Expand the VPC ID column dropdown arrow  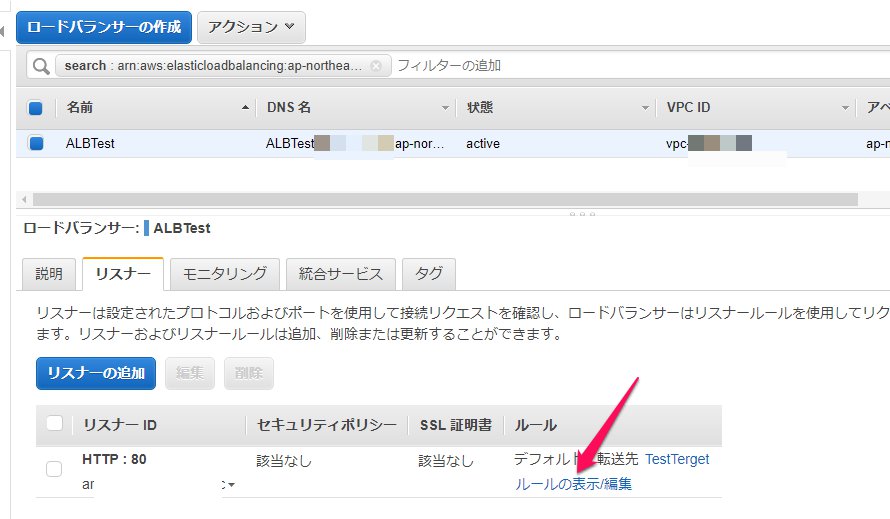(845, 108)
